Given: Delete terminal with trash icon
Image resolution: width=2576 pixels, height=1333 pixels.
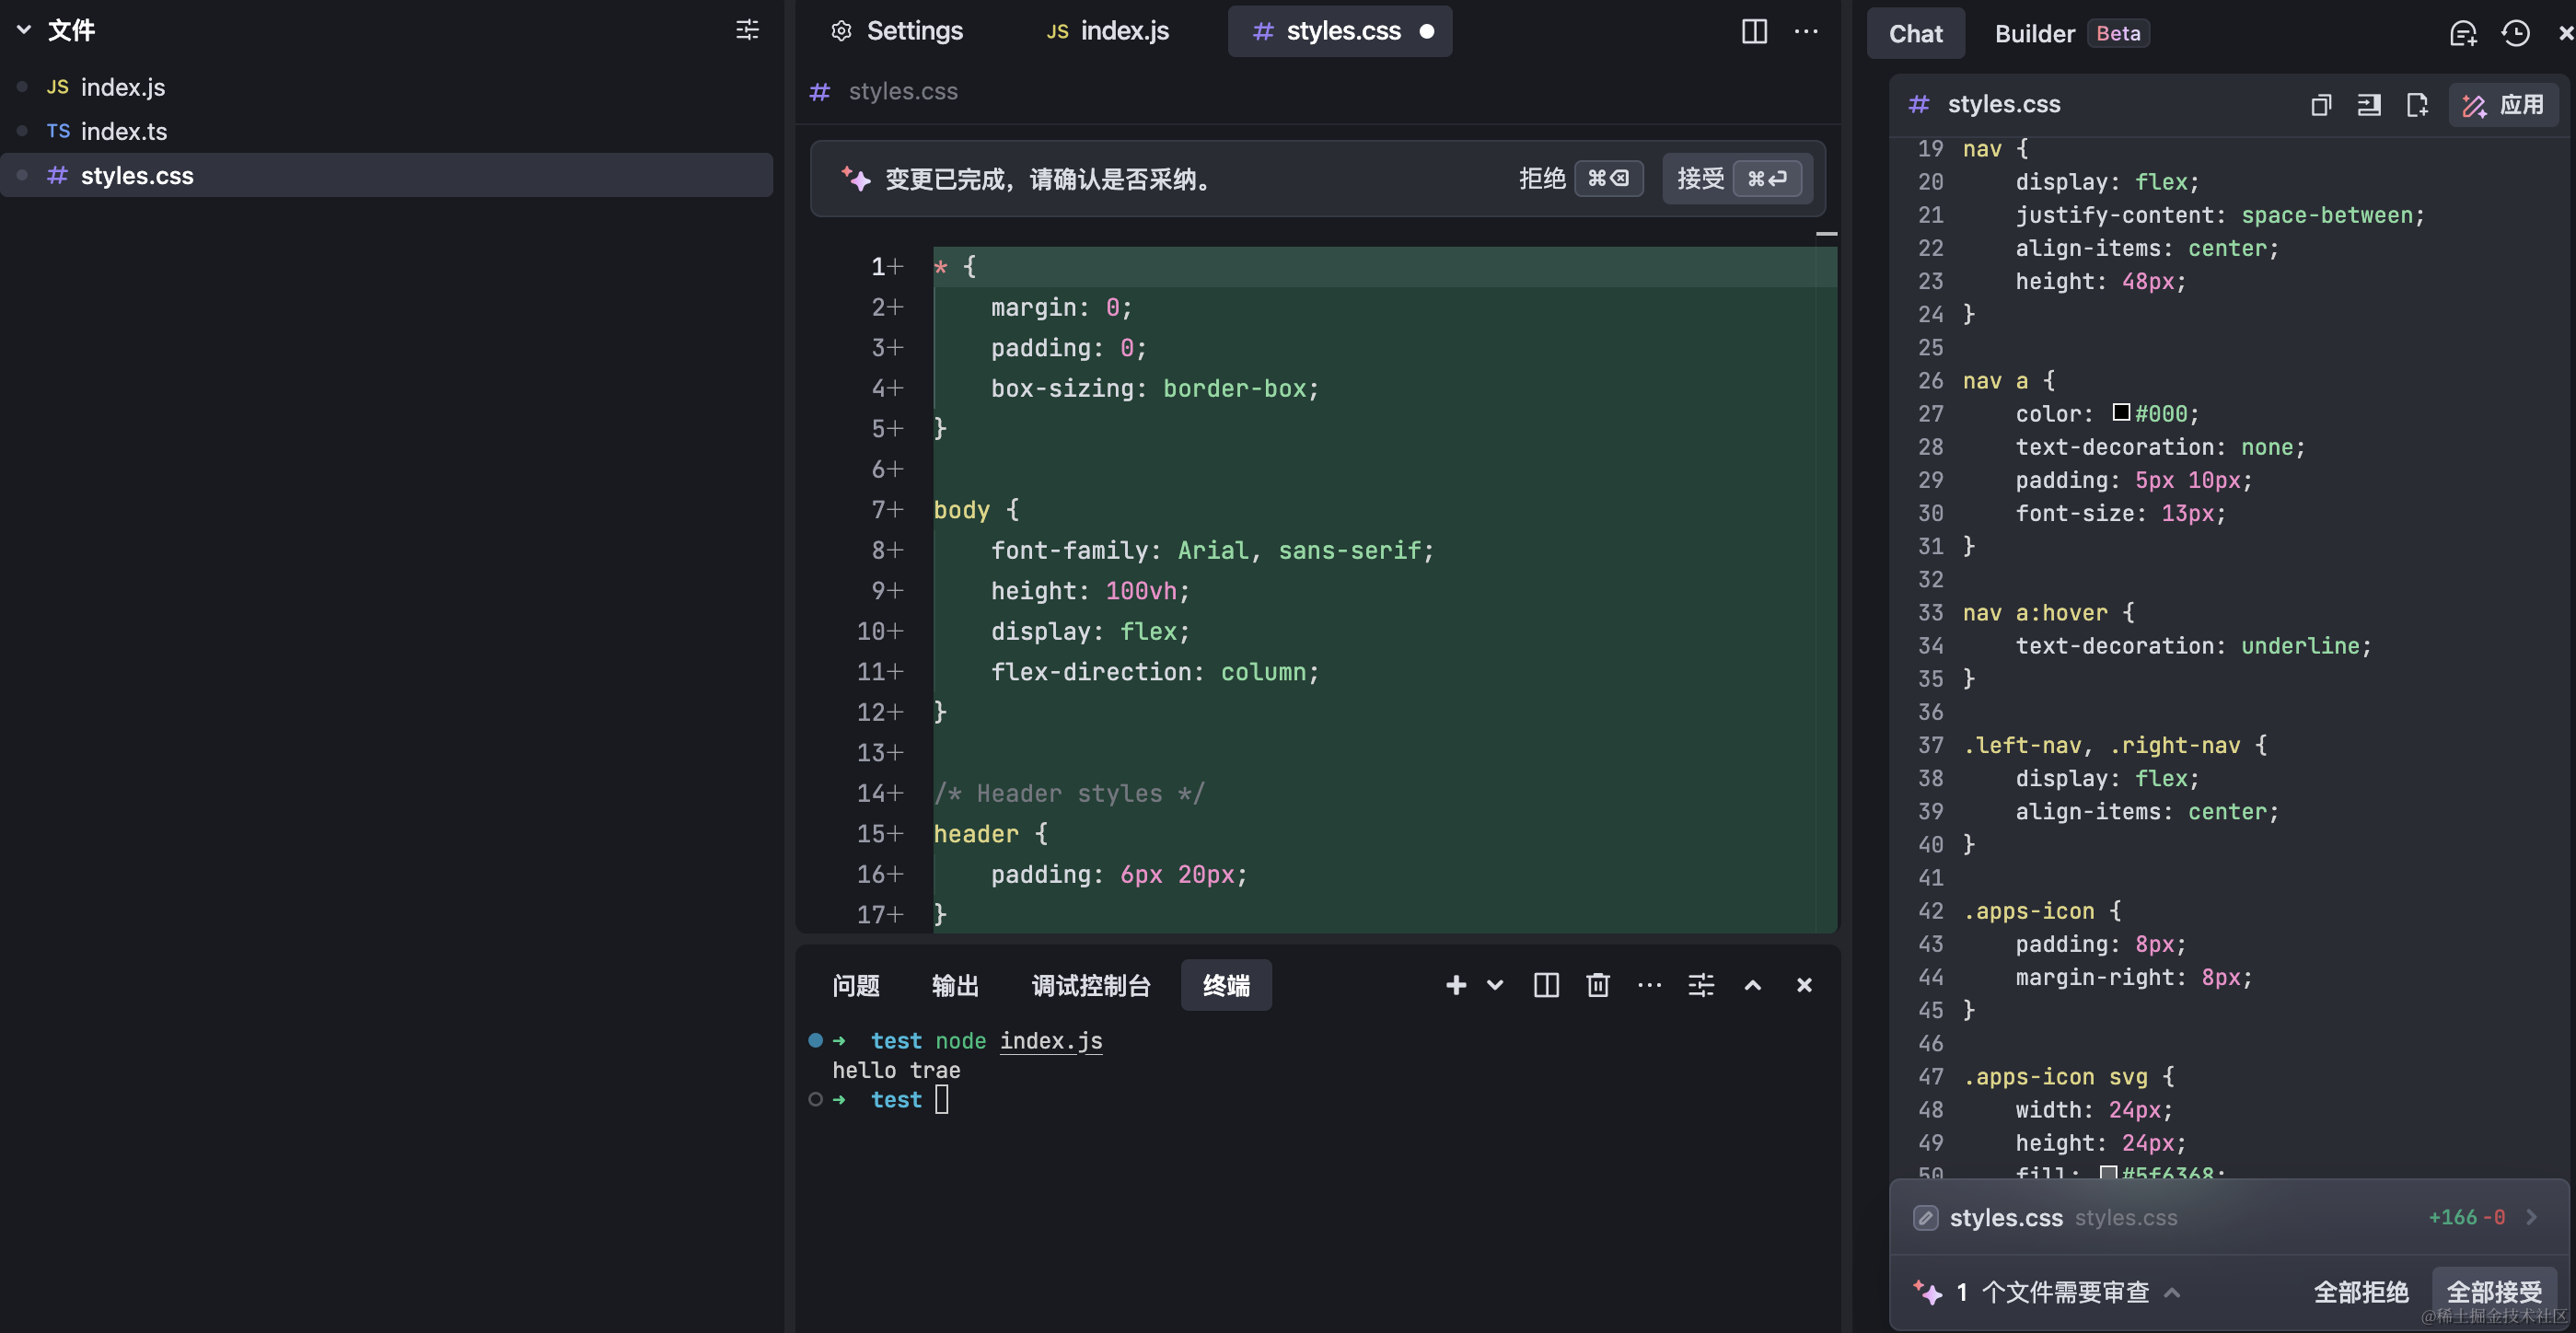Looking at the screenshot, I should point(1598,985).
